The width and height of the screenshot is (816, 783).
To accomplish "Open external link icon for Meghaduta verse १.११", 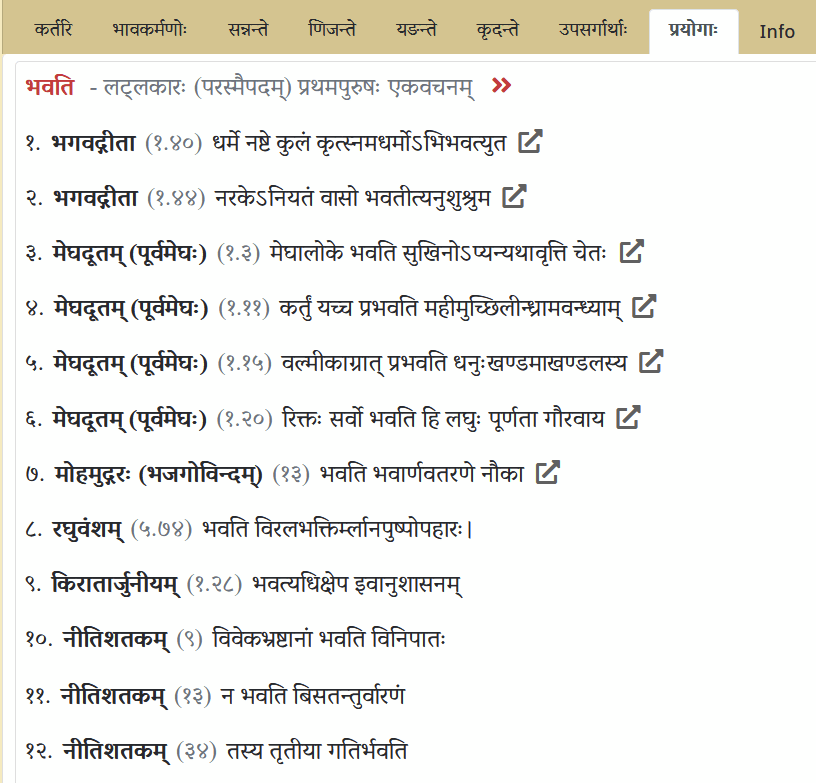I will pos(645,307).
